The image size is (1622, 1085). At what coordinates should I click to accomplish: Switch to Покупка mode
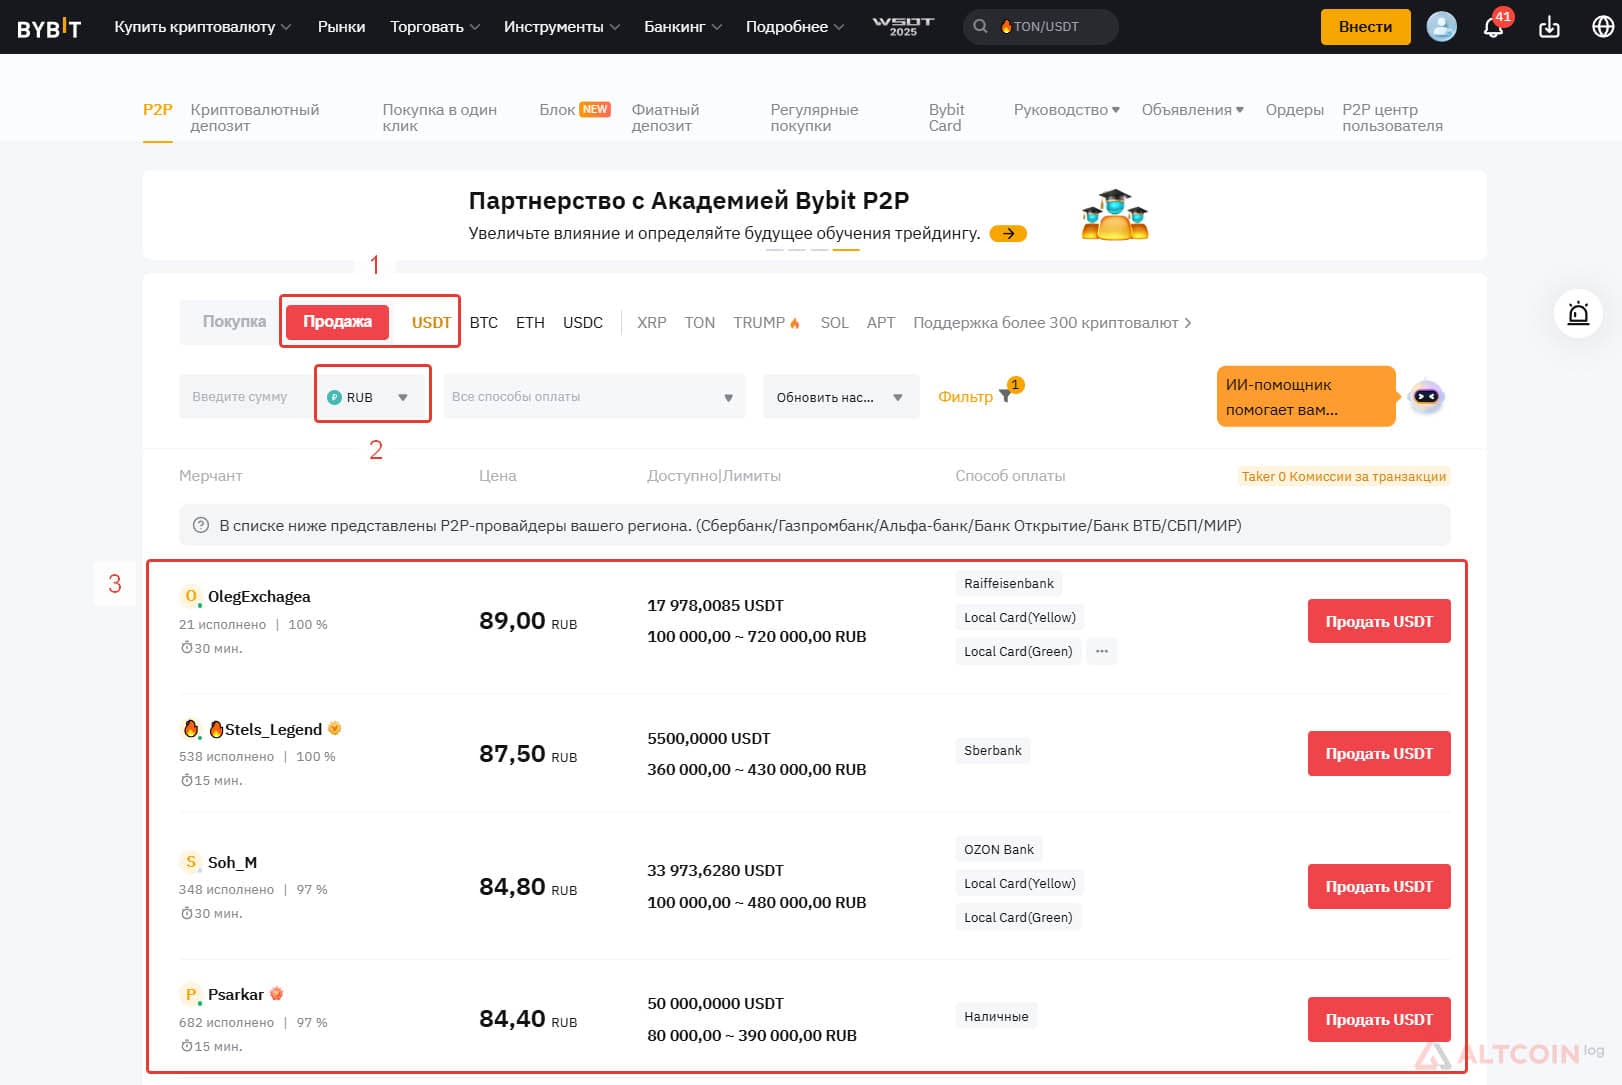234,321
